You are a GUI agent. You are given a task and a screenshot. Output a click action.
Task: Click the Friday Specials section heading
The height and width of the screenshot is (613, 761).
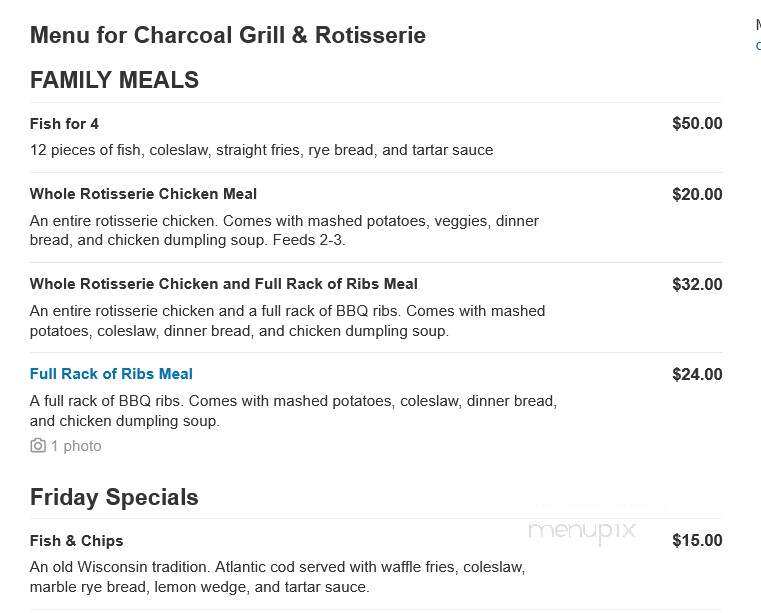pos(114,497)
